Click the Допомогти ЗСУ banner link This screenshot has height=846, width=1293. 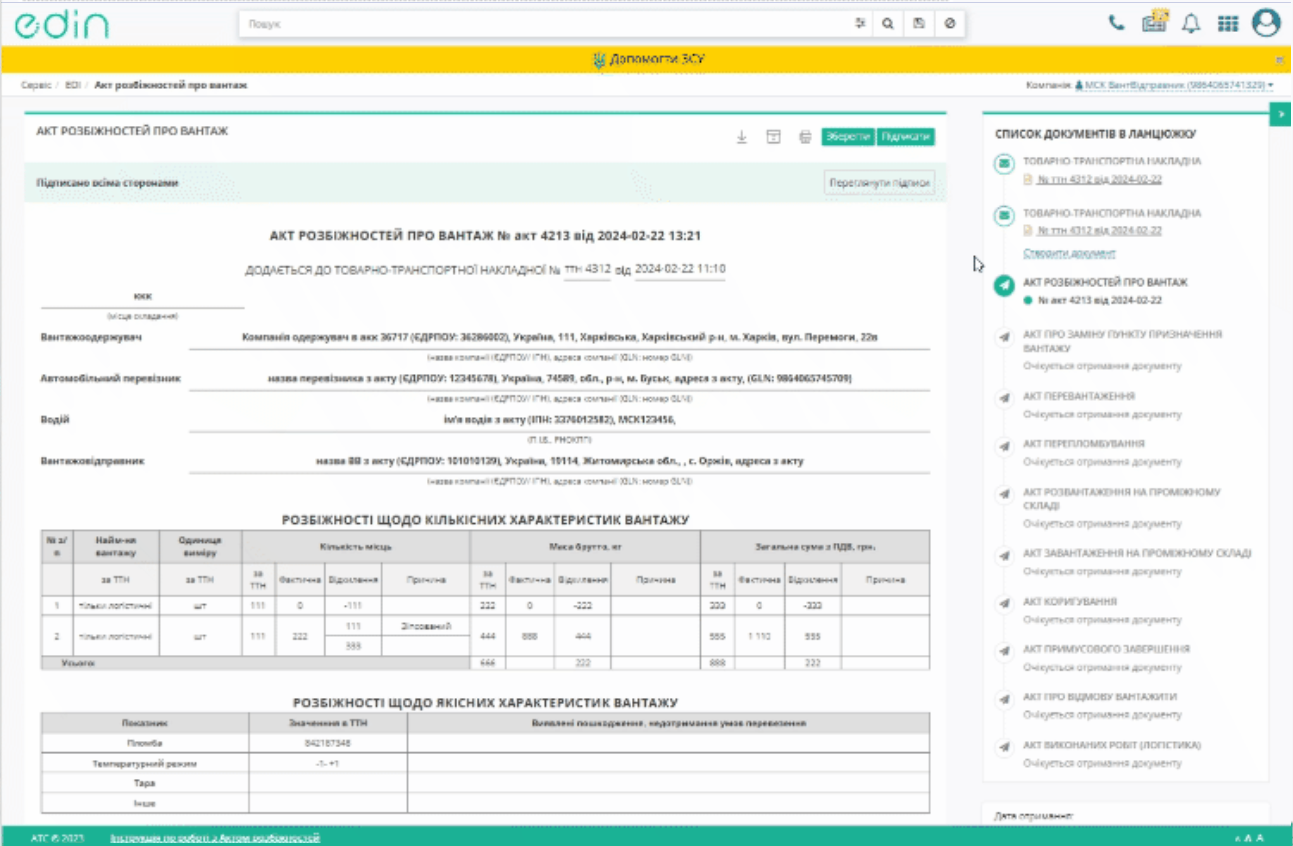(649, 60)
